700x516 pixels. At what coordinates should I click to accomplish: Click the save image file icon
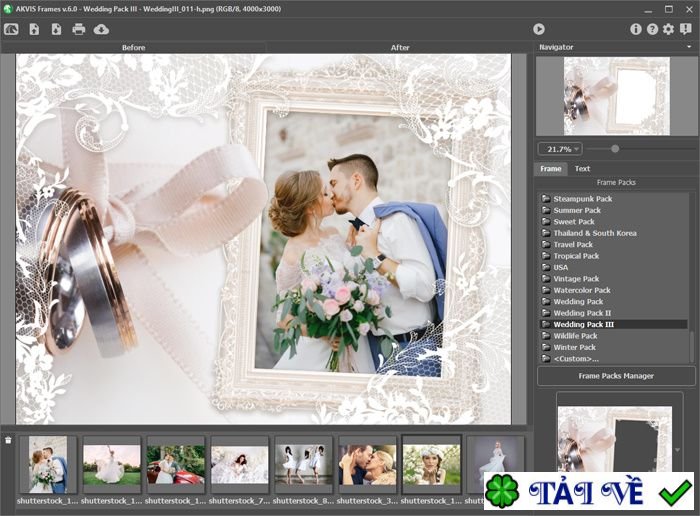pos(56,29)
